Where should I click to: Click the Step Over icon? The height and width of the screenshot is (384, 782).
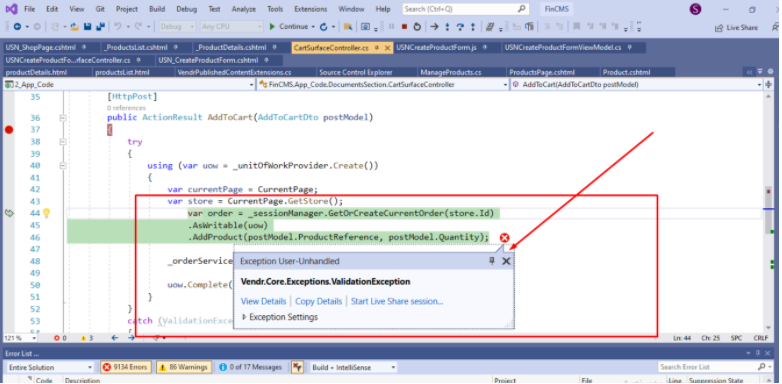coord(460,27)
